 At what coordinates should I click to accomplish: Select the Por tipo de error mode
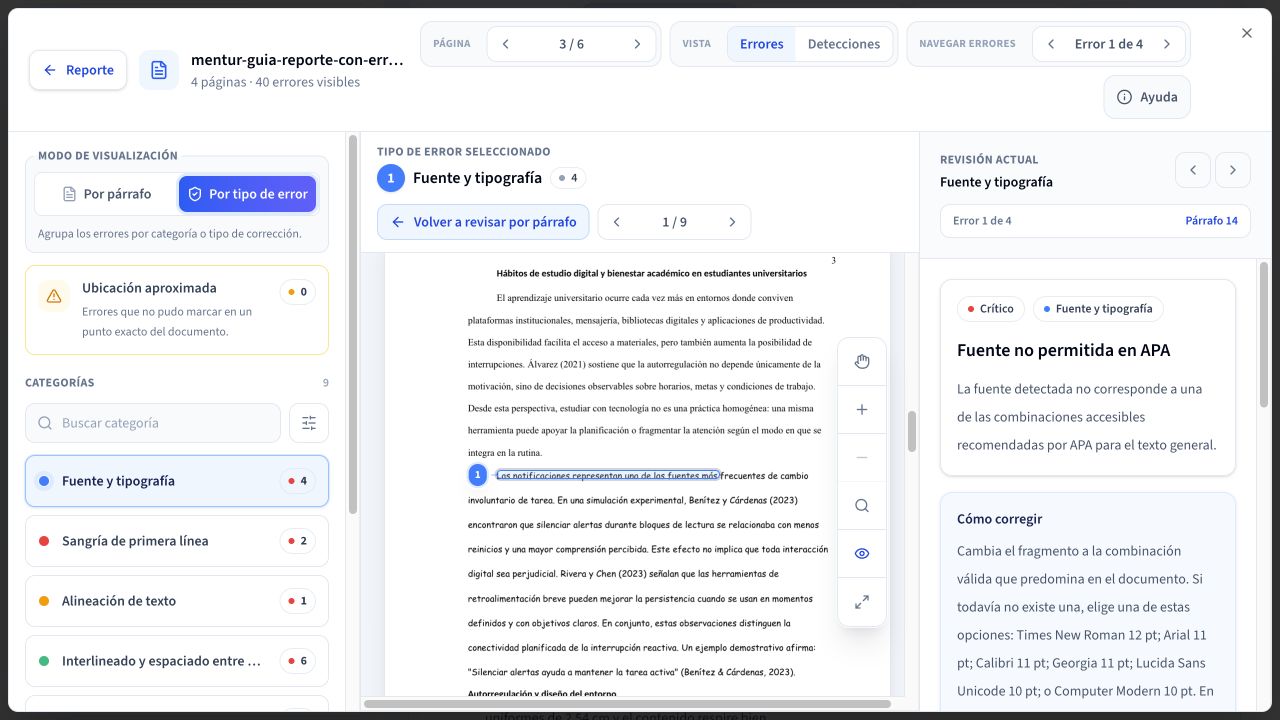pos(248,194)
